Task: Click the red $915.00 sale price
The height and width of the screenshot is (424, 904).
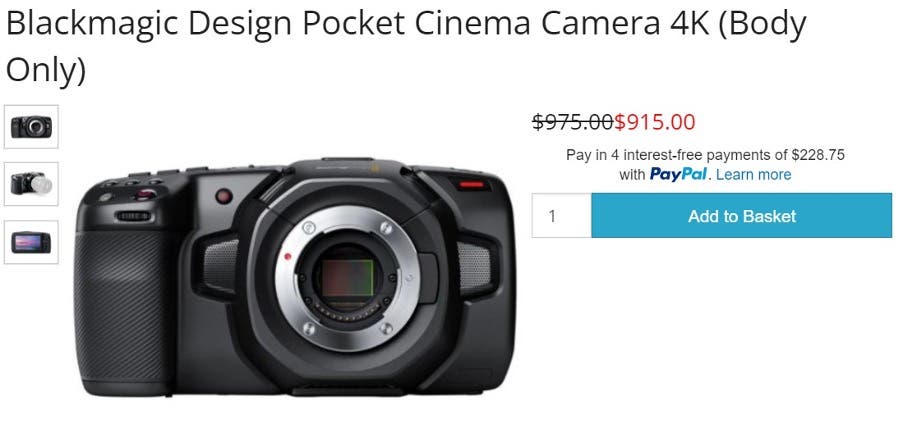Action: pyautogui.click(x=654, y=122)
